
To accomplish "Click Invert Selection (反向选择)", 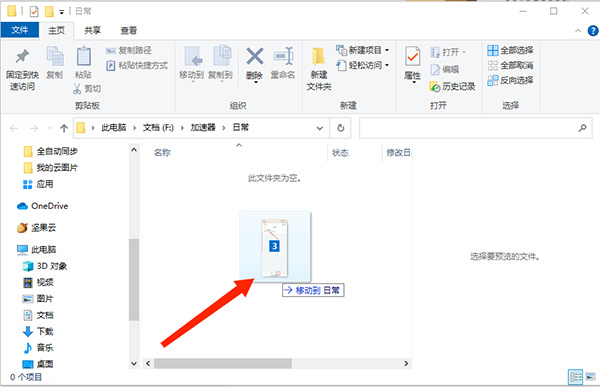I will tap(510, 80).
